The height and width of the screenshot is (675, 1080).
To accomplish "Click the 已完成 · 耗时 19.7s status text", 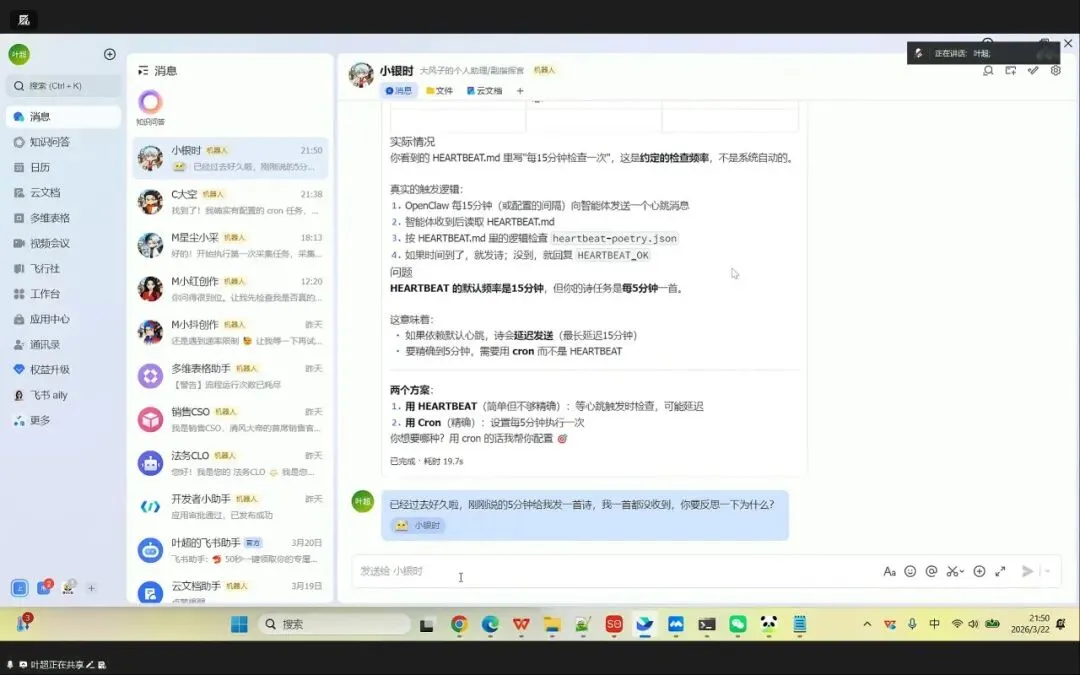I will tap(426, 461).
